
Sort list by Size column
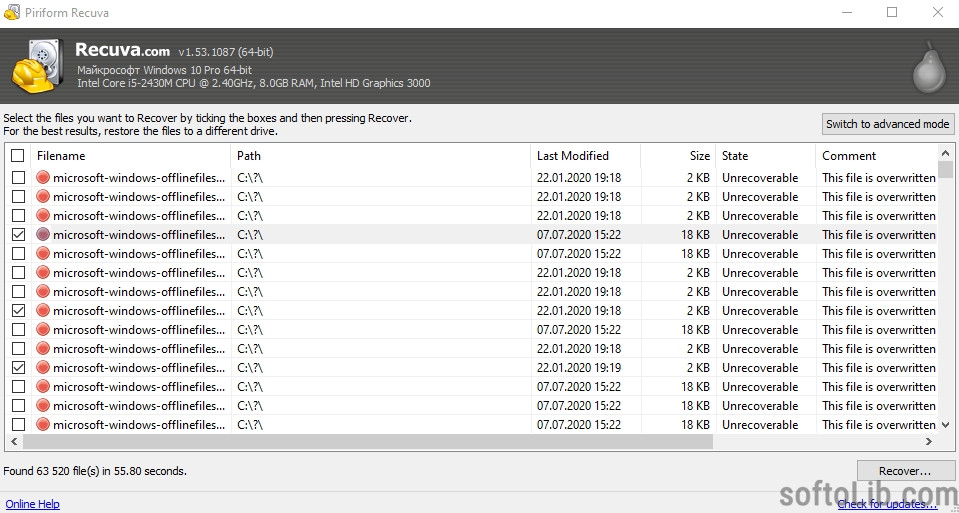click(678, 156)
